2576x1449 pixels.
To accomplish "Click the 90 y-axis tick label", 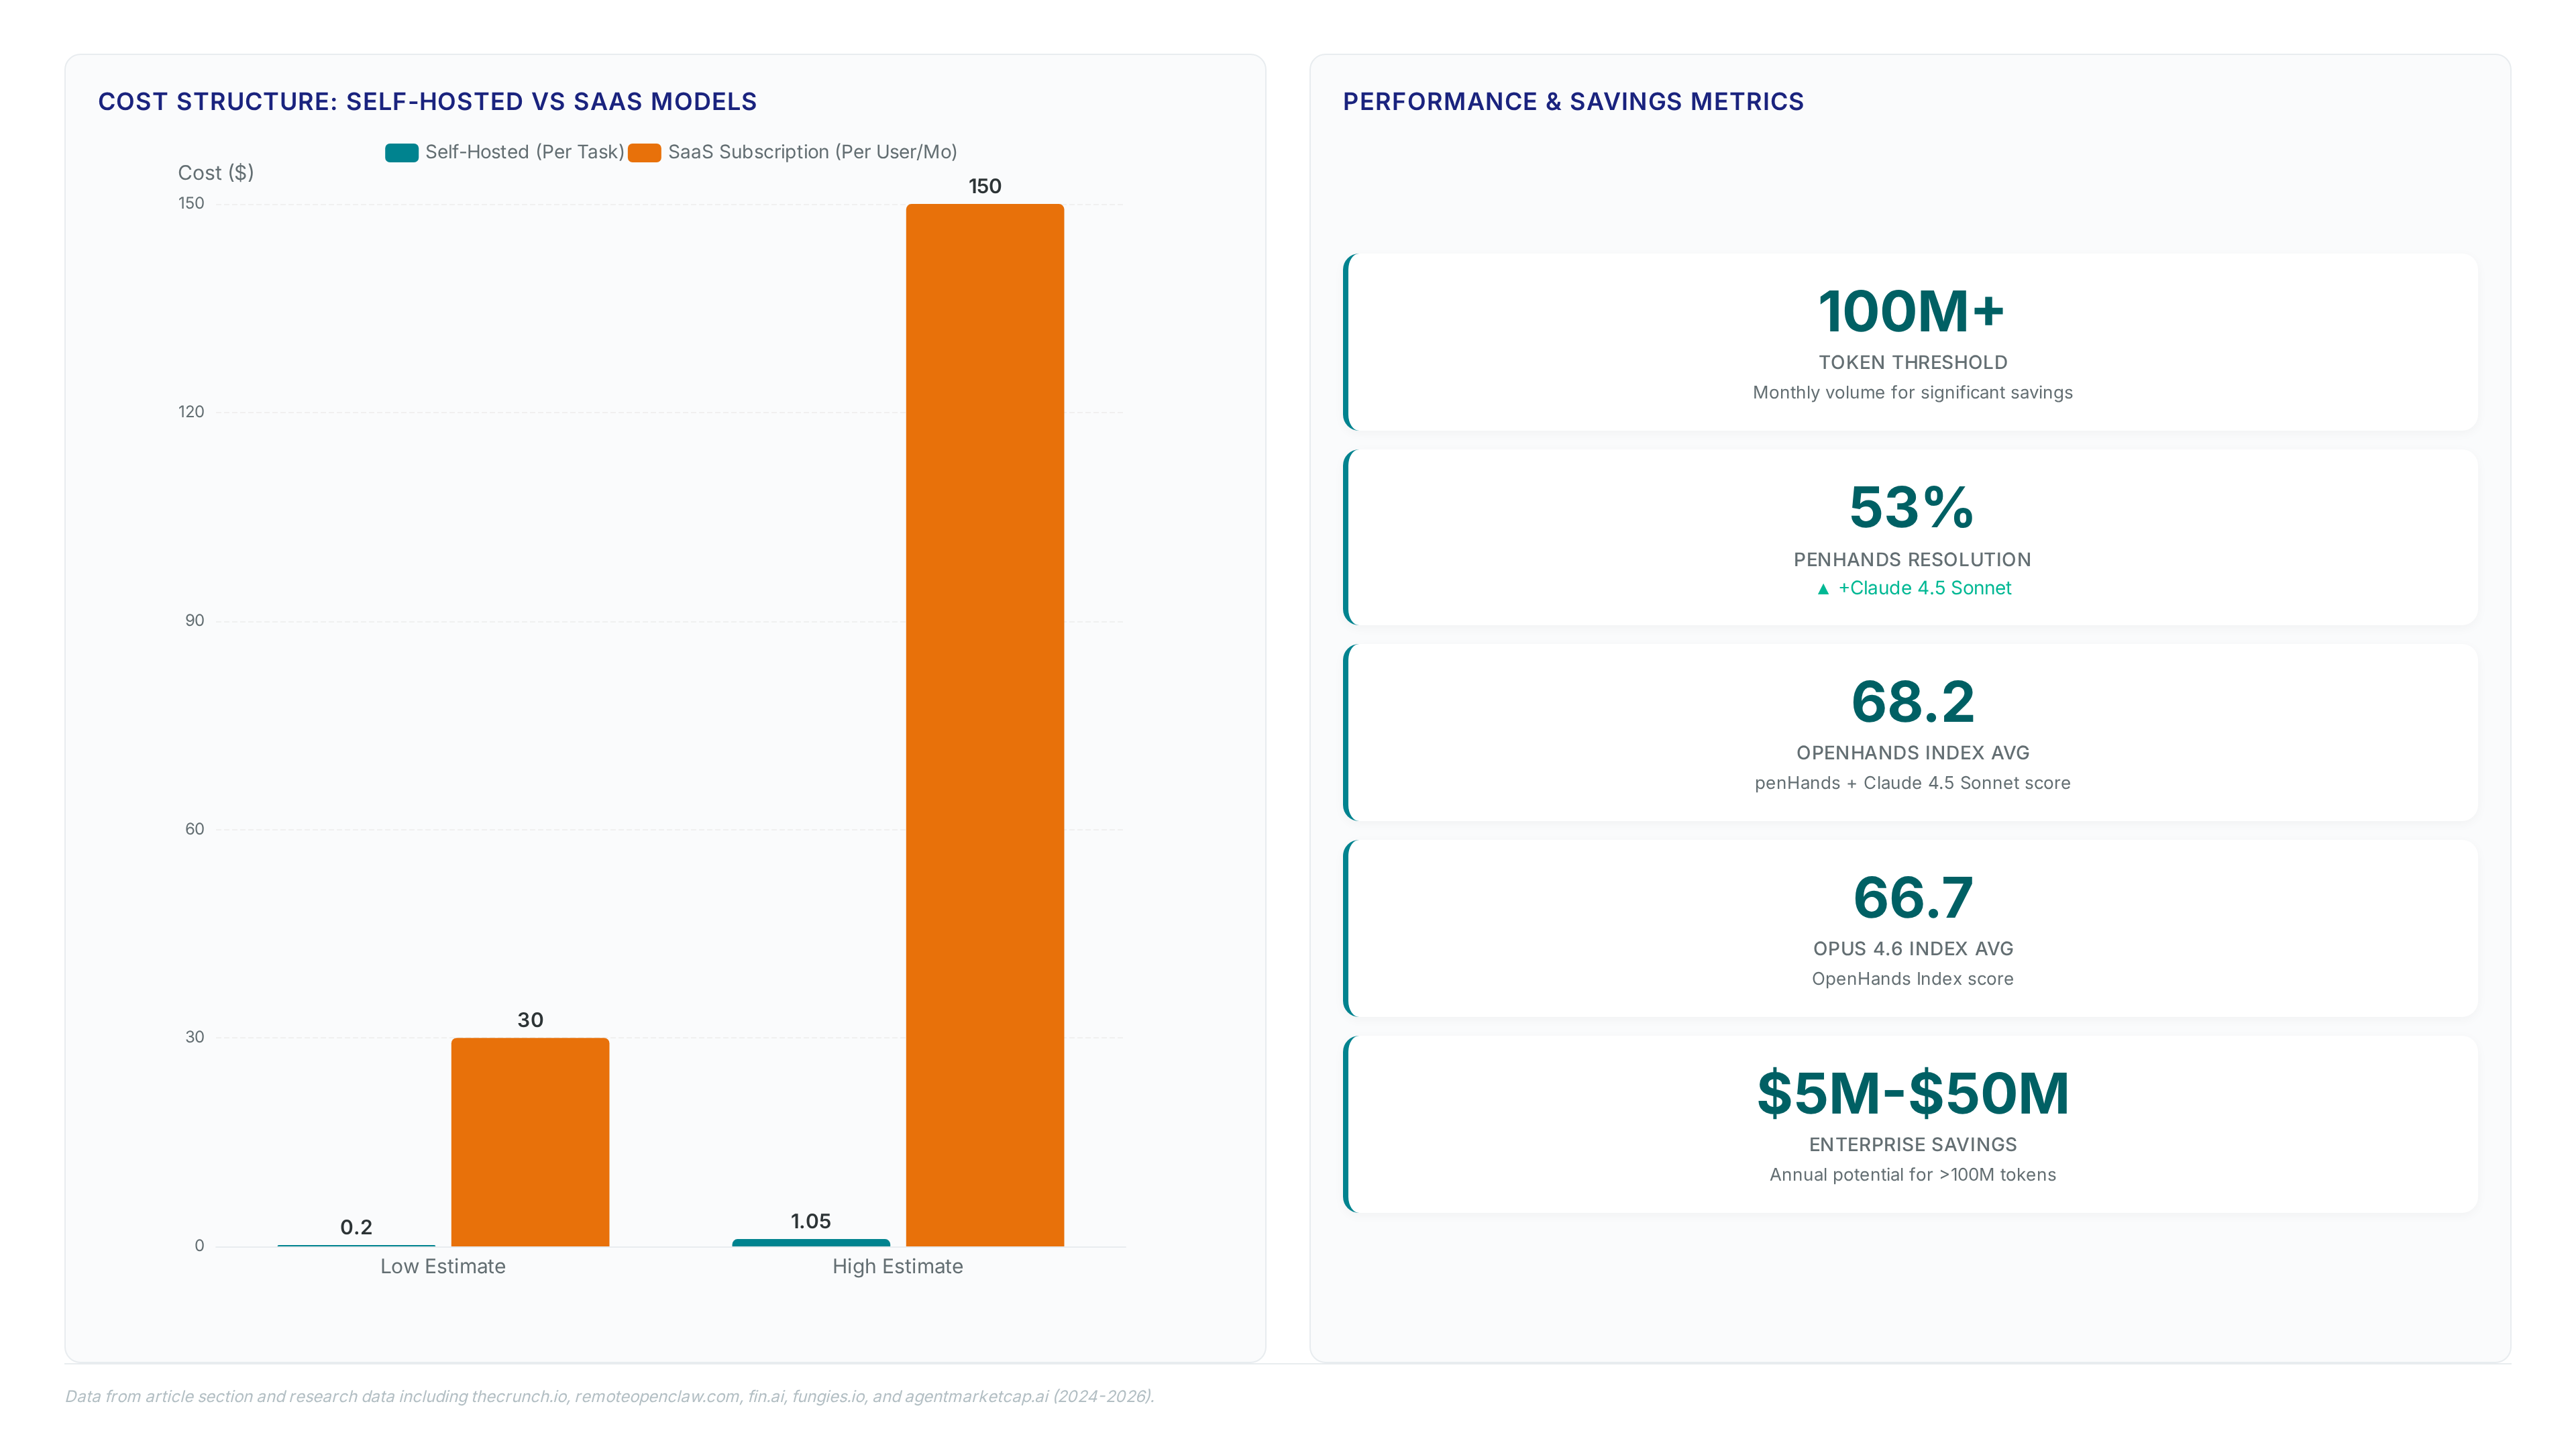I will (x=194, y=620).
